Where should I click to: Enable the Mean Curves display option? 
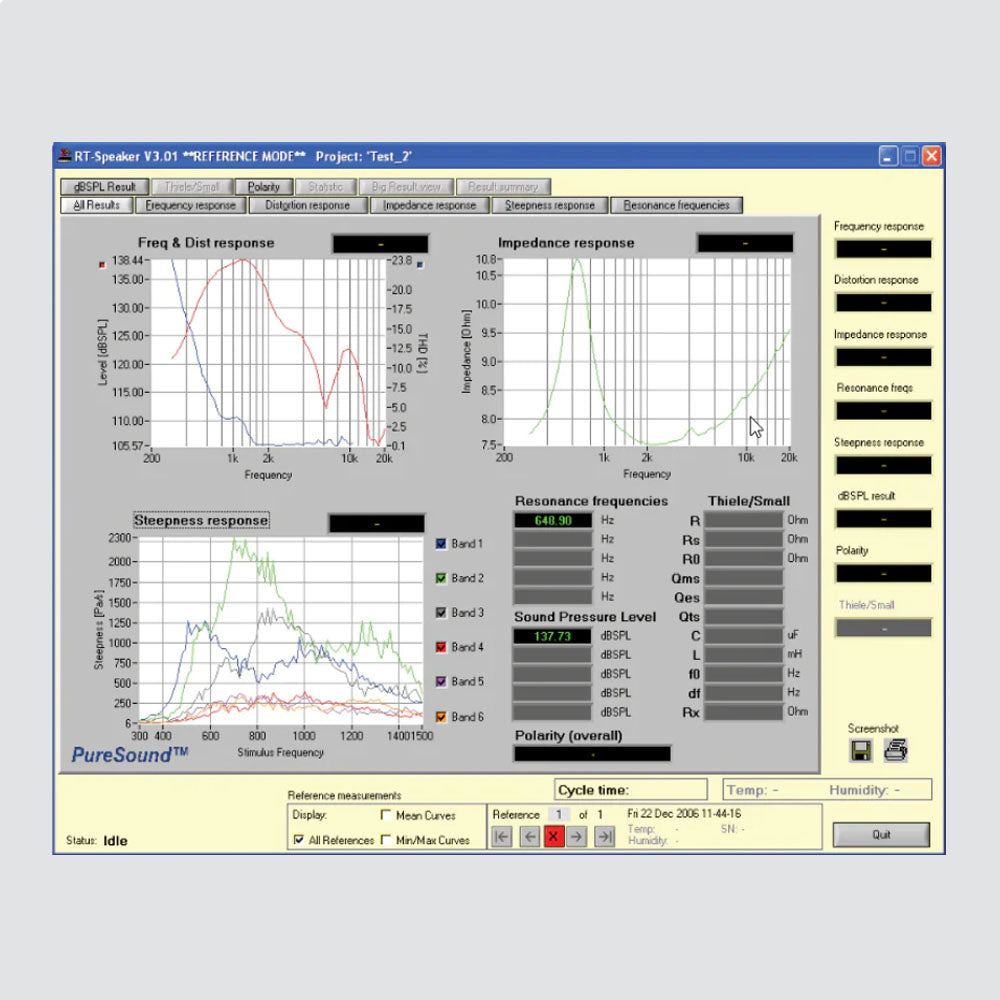point(388,816)
